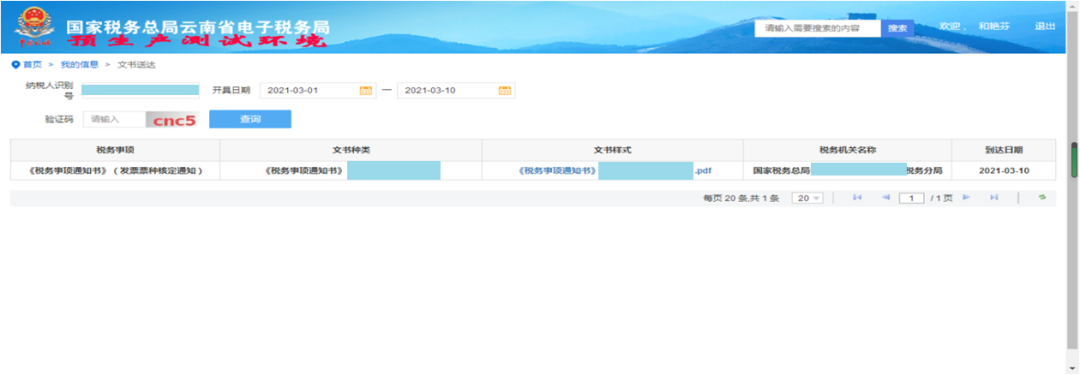The image size is (1080, 375).
Task: Open the 税务事项通知书 pdf link
Action: [614, 171]
